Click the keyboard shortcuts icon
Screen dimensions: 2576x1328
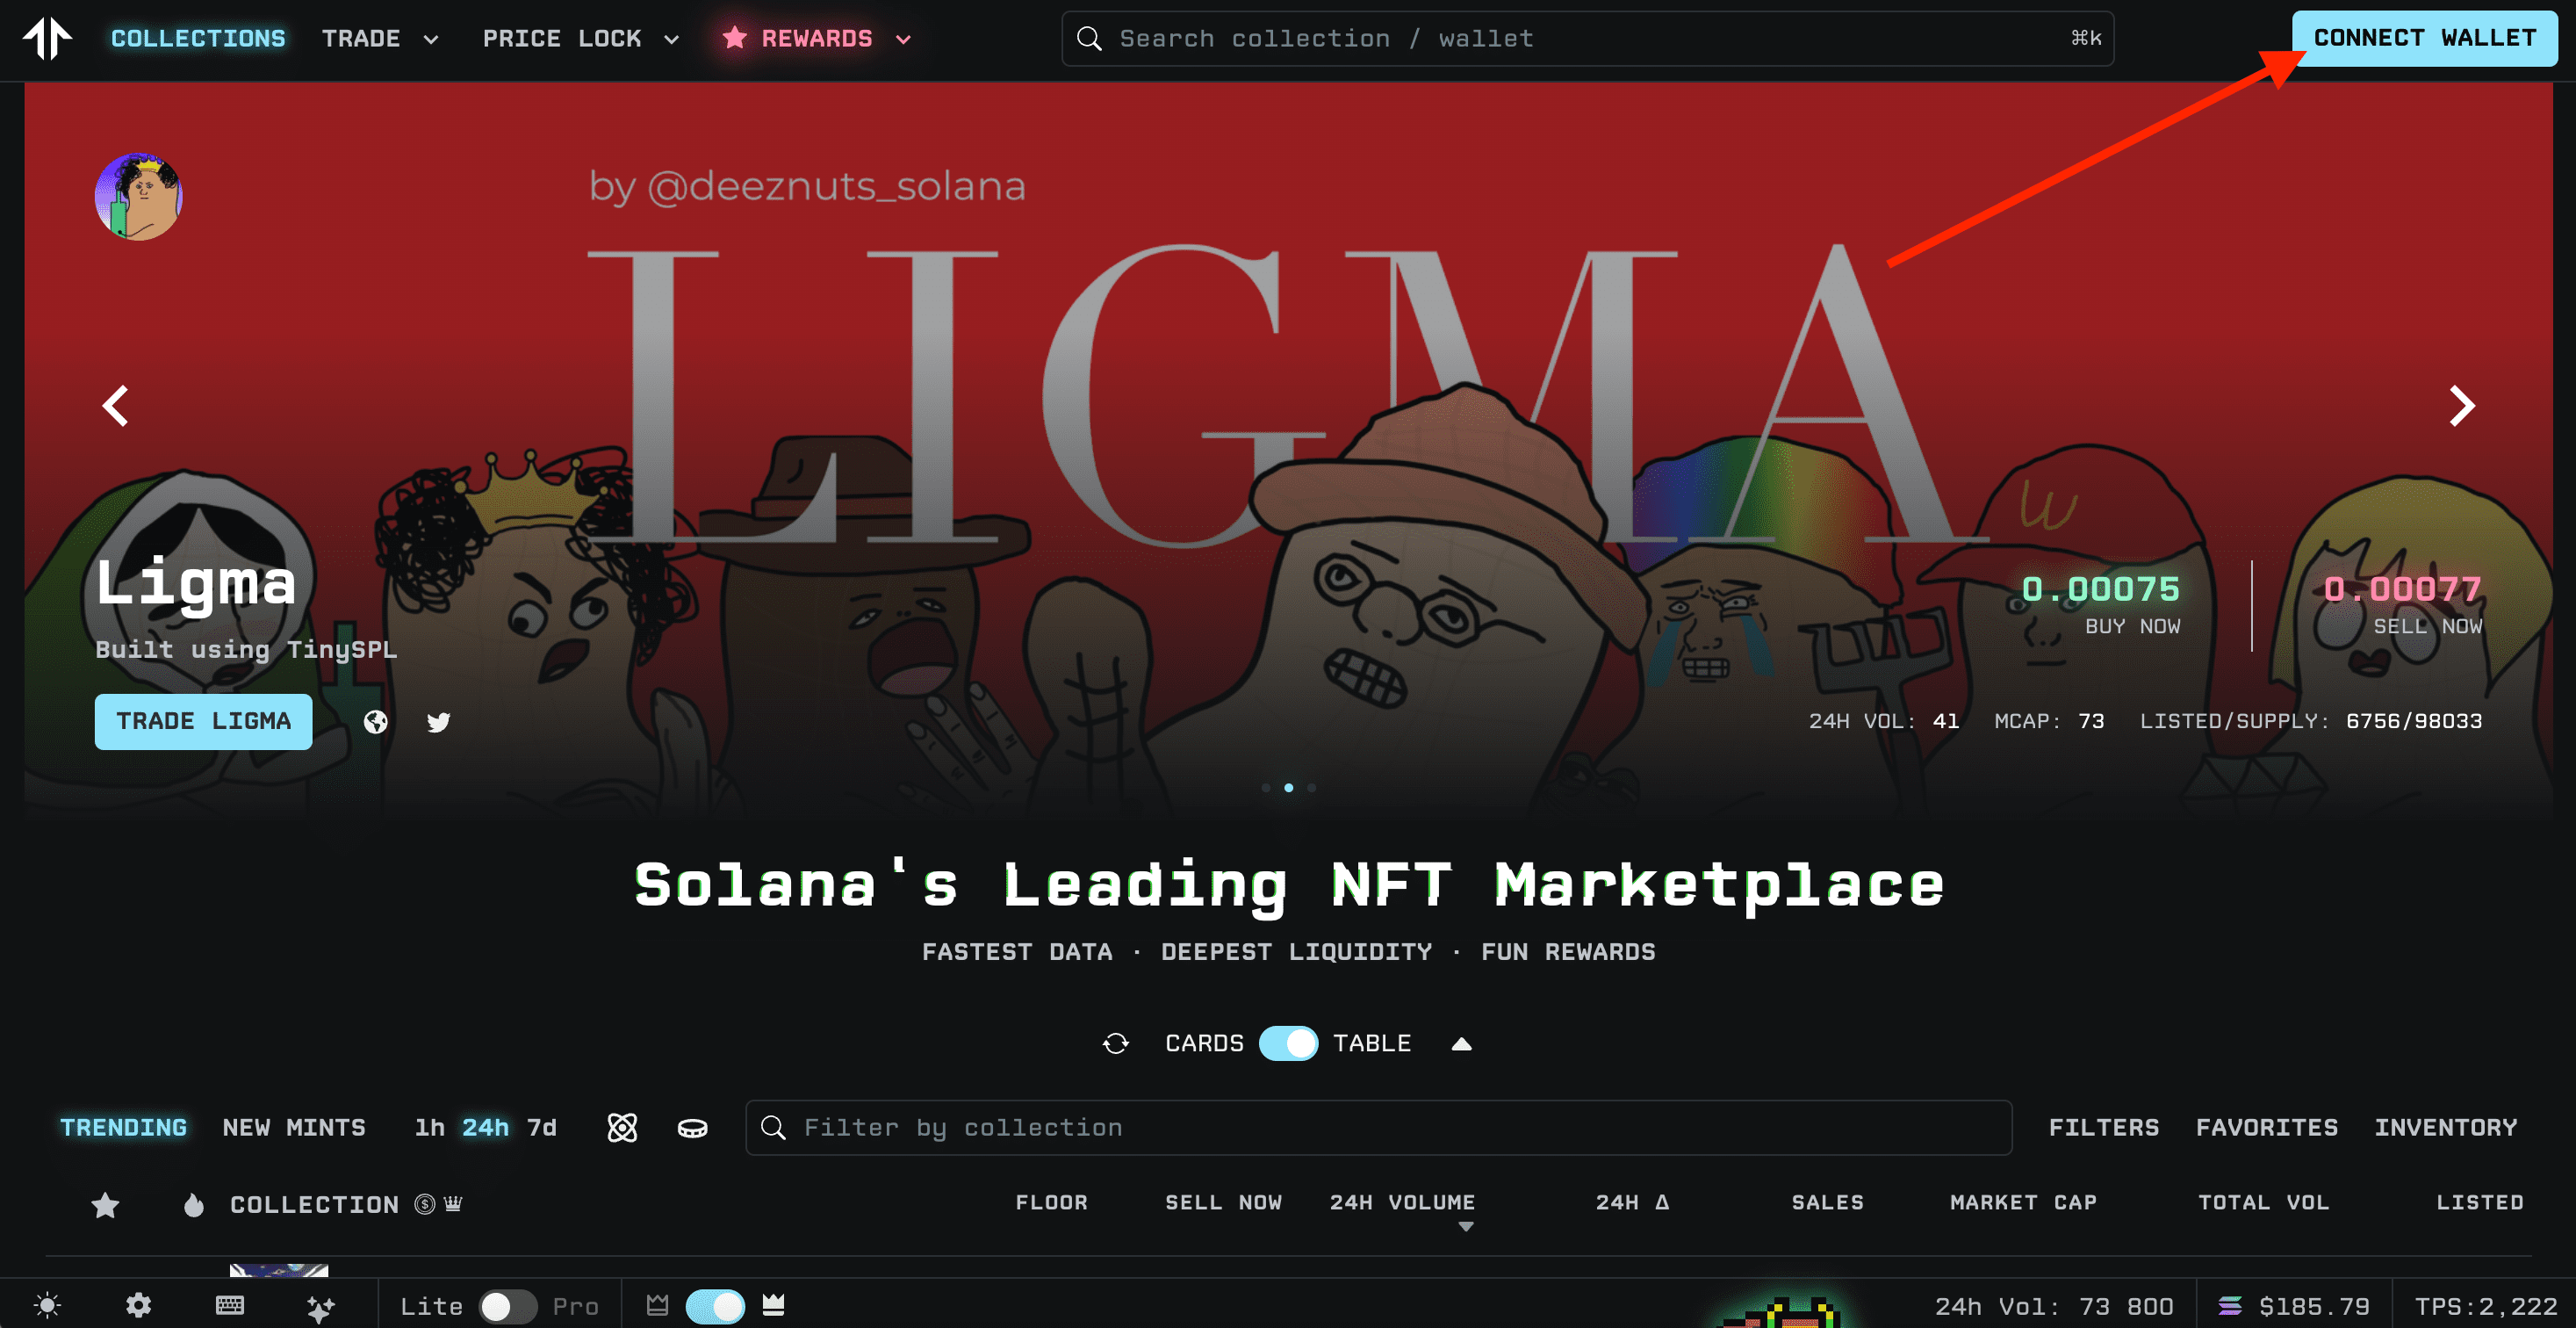tap(230, 1306)
